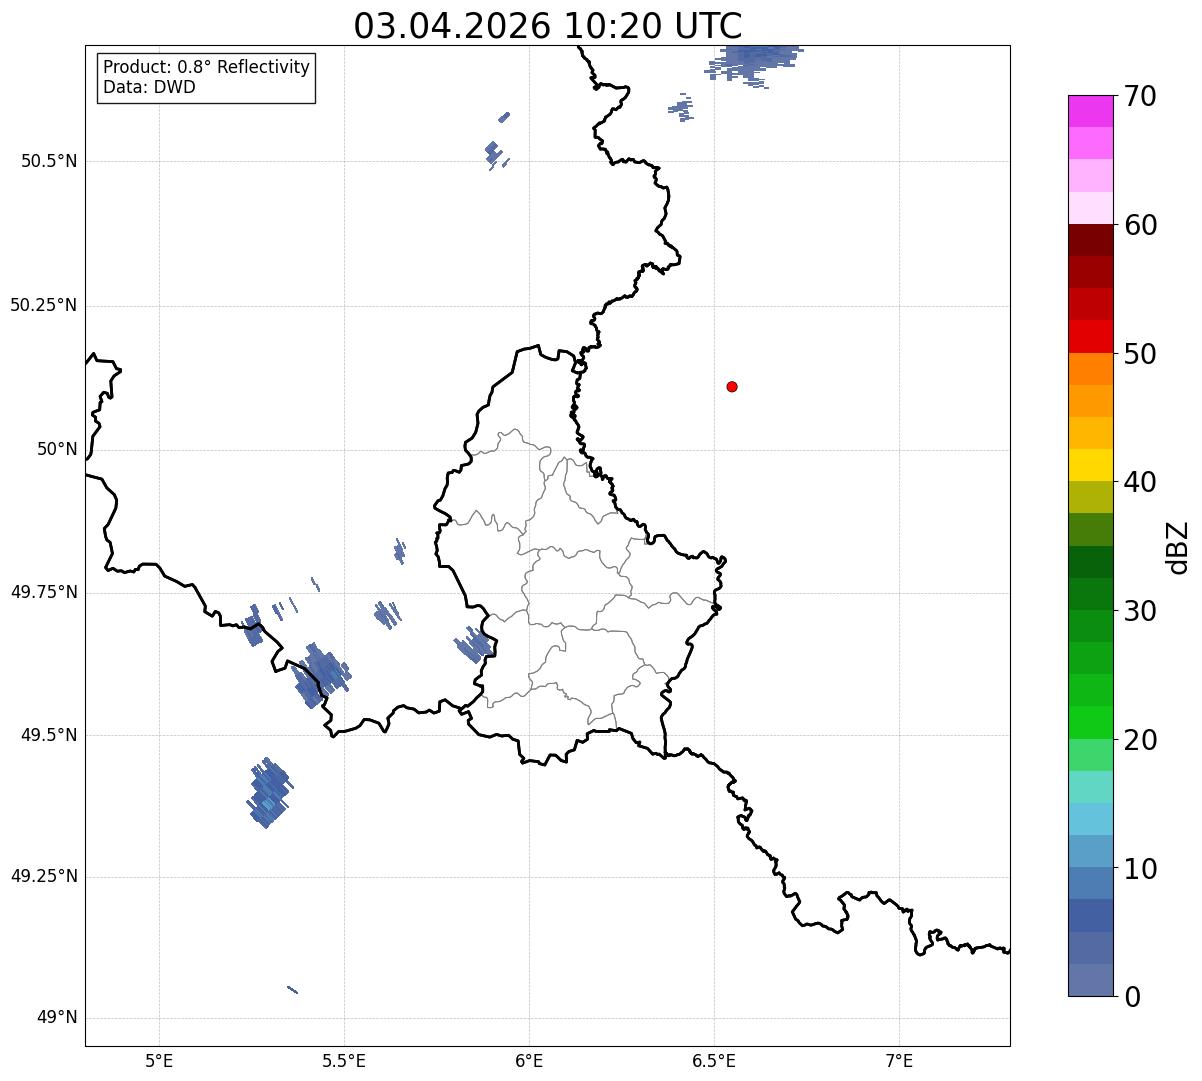Click the 5°E longitude tick label

pyautogui.click(x=159, y=1060)
